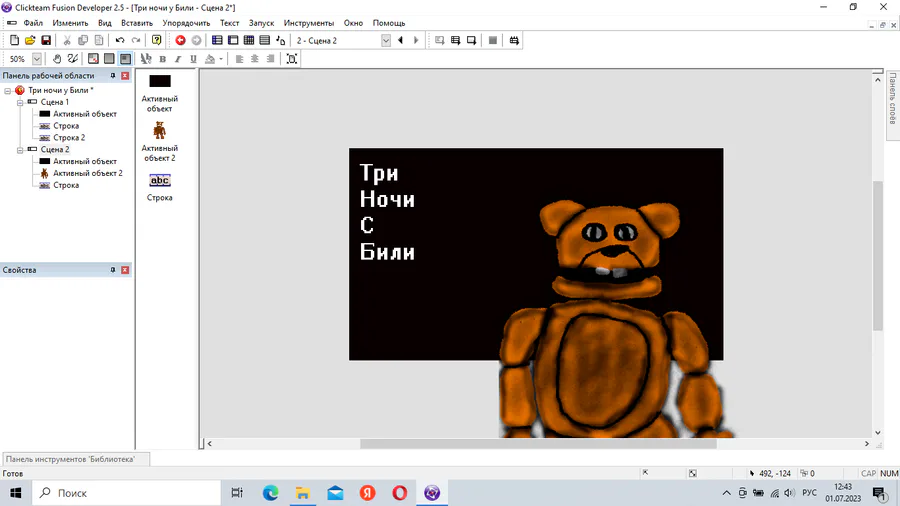The width and height of the screenshot is (900, 506).
Task: Collapse the 'Три ночи у Били' tree root
Action: pyautogui.click(x=7, y=91)
